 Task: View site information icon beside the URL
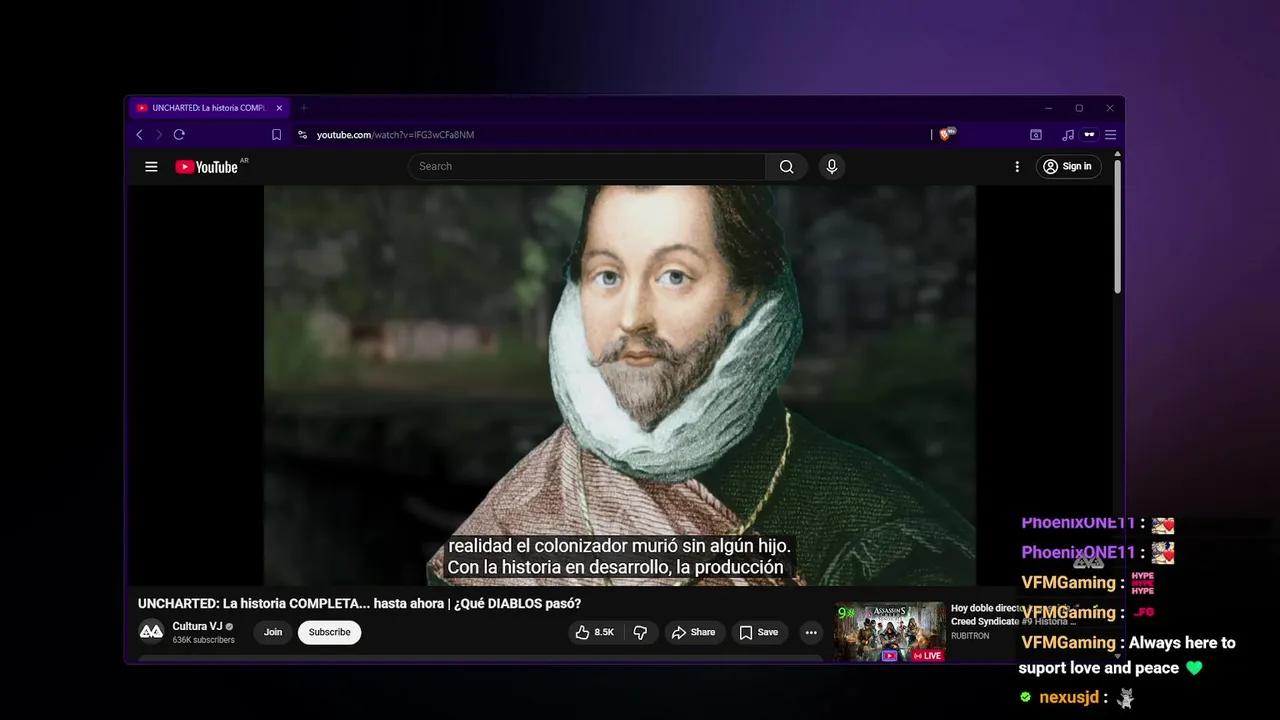302,135
